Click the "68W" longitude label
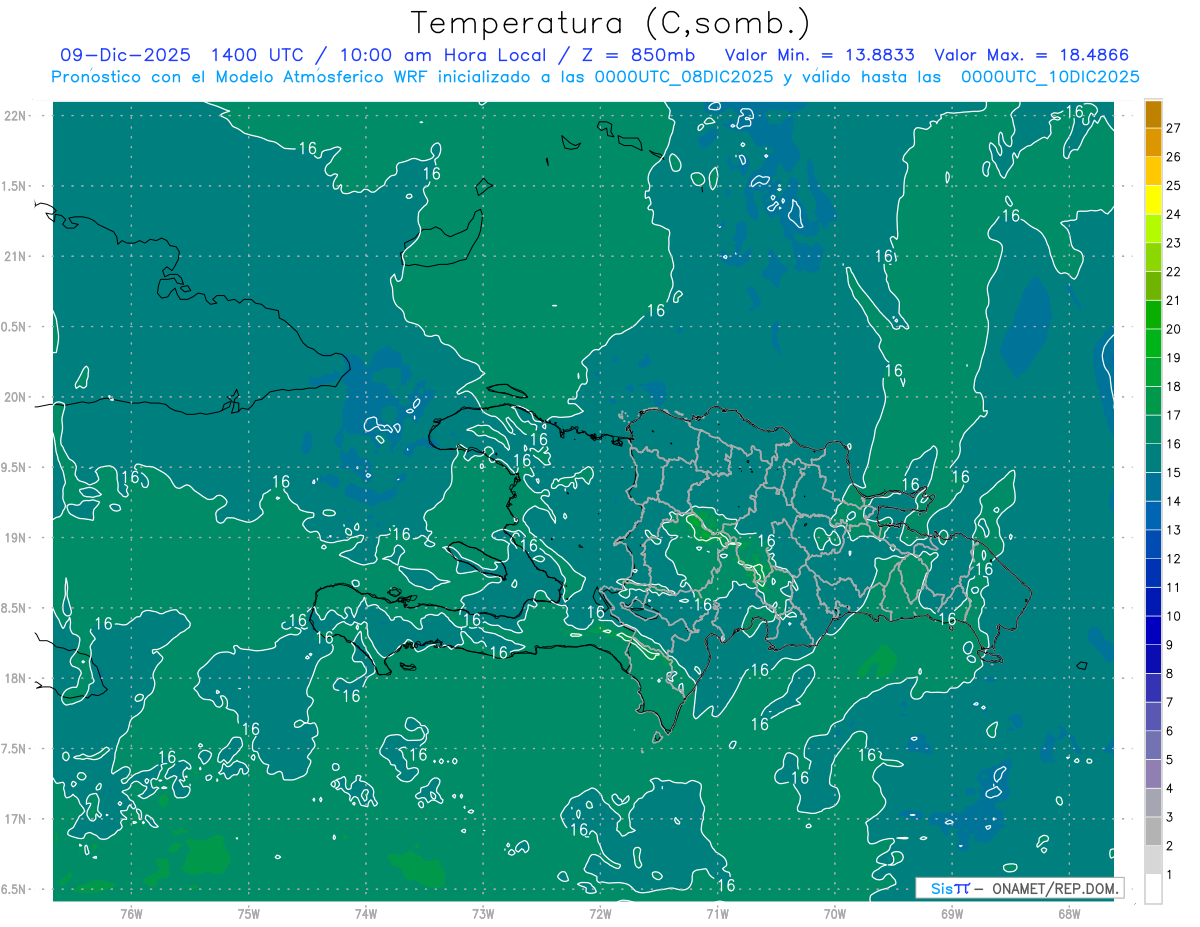 click(x=1068, y=914)
